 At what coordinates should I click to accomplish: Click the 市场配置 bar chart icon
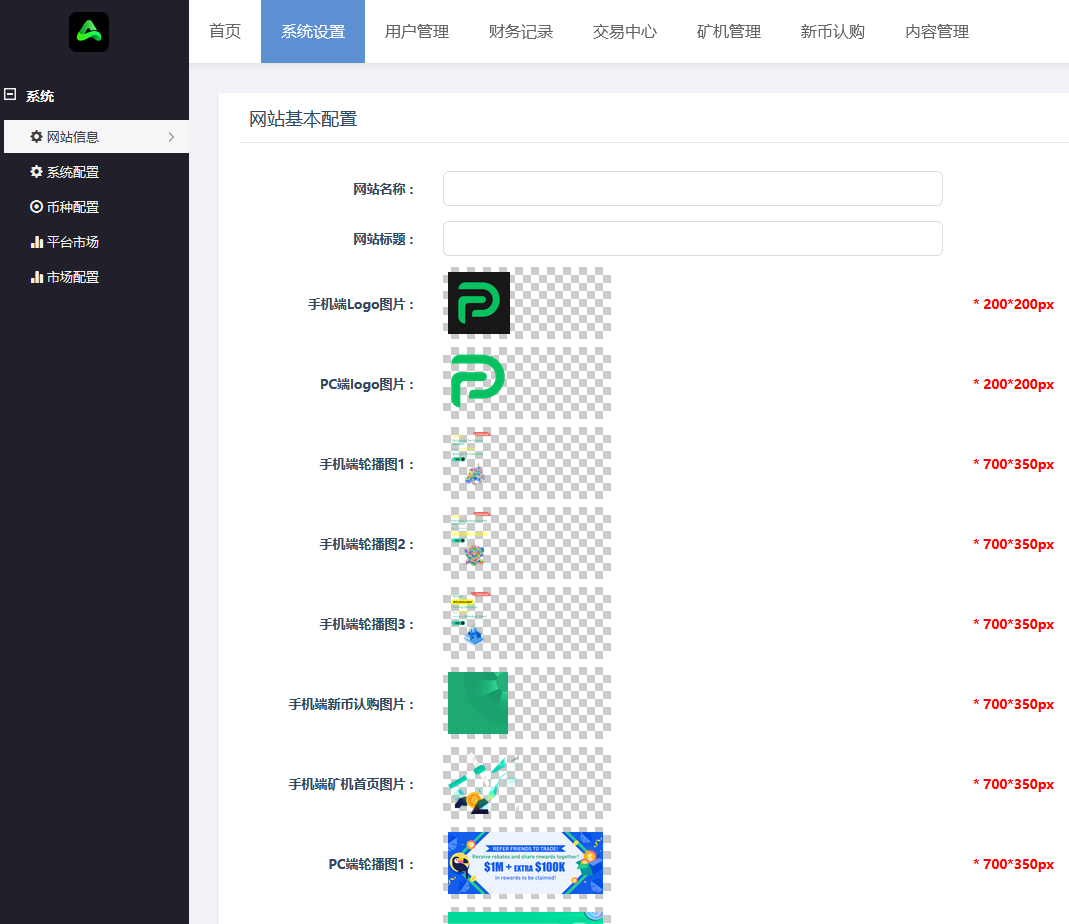pyautogui.click(x=35, y=276)
